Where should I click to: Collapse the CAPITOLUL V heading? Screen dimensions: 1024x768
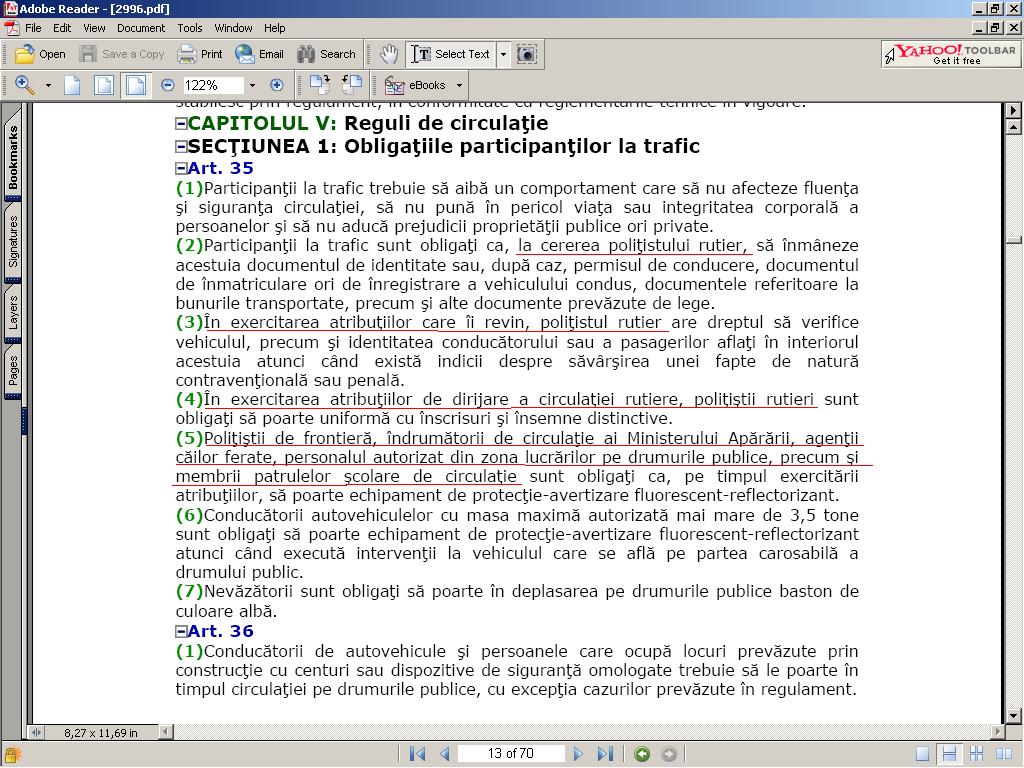click(181, 123)
